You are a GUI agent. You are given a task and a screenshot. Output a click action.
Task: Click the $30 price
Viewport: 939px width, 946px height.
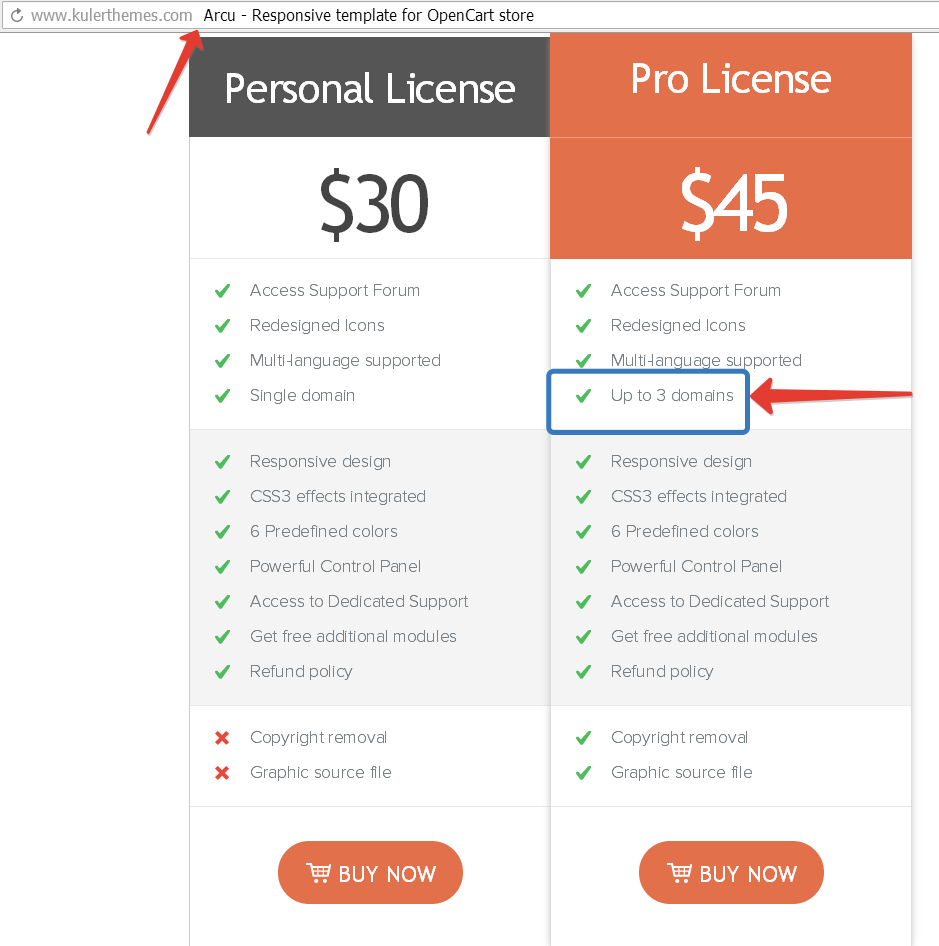tap(374, 203)
